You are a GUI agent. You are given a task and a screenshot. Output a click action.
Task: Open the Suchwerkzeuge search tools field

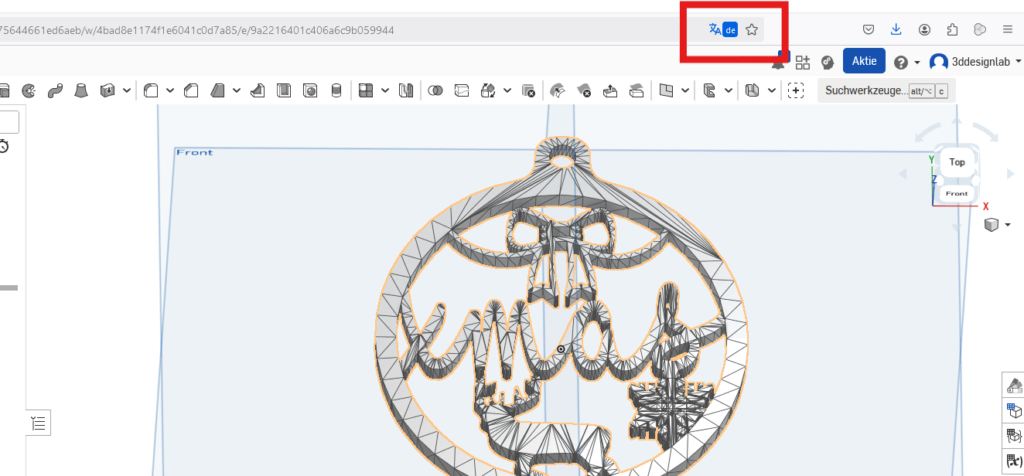coord(886,91)
